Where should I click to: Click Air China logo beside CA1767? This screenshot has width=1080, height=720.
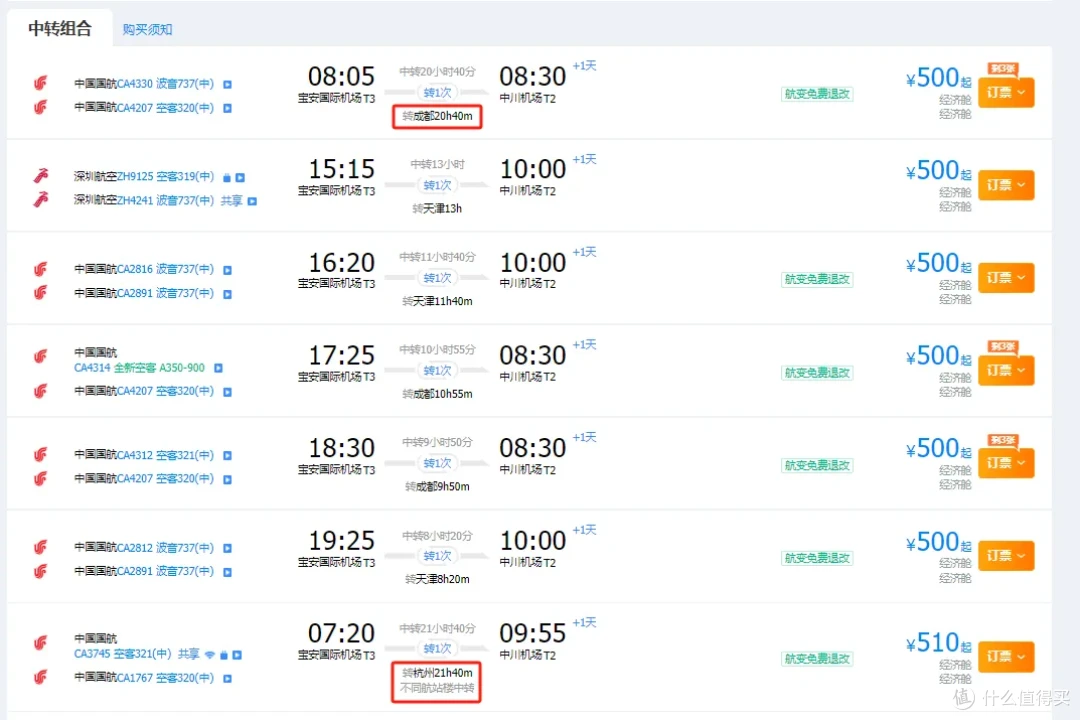click(41, 677)
